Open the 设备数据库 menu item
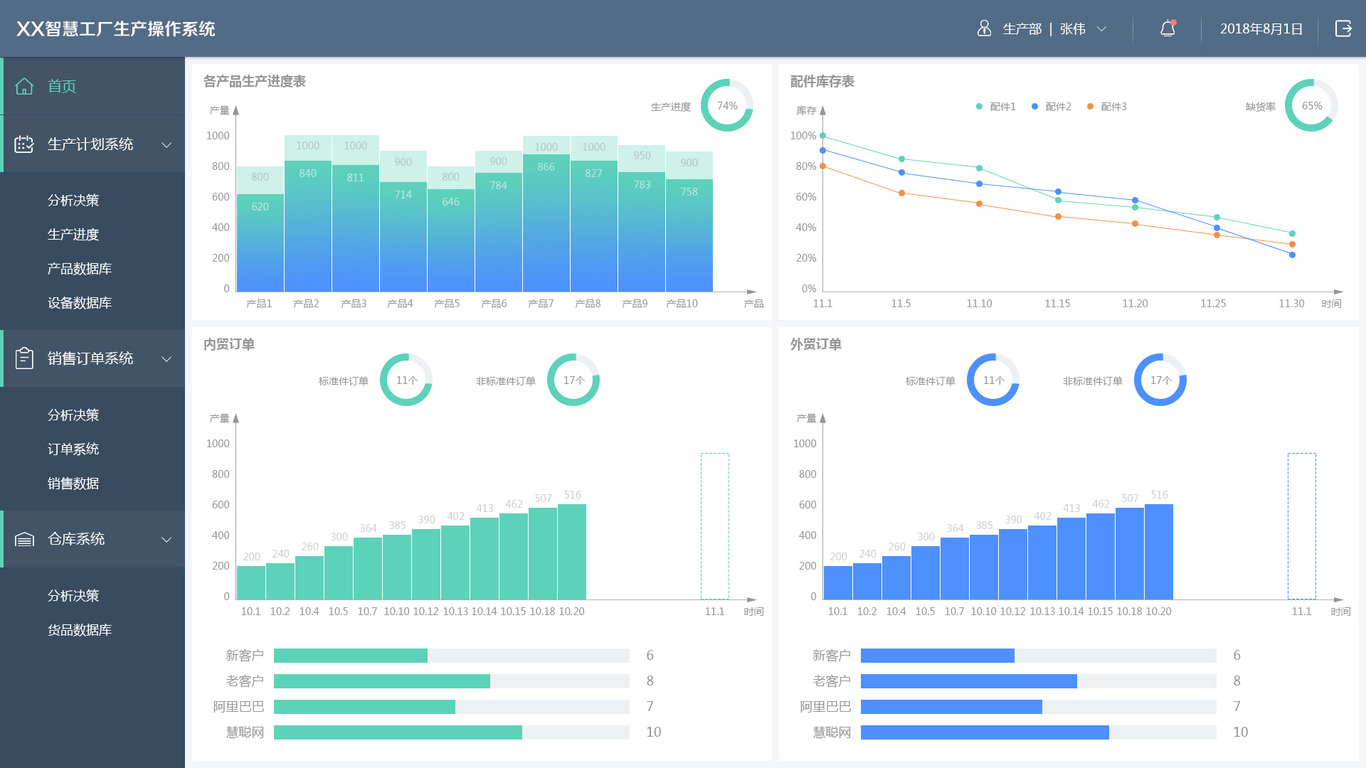Image resolution: width=1366 pixels, height=768 pixels. [x=80, y=302]
